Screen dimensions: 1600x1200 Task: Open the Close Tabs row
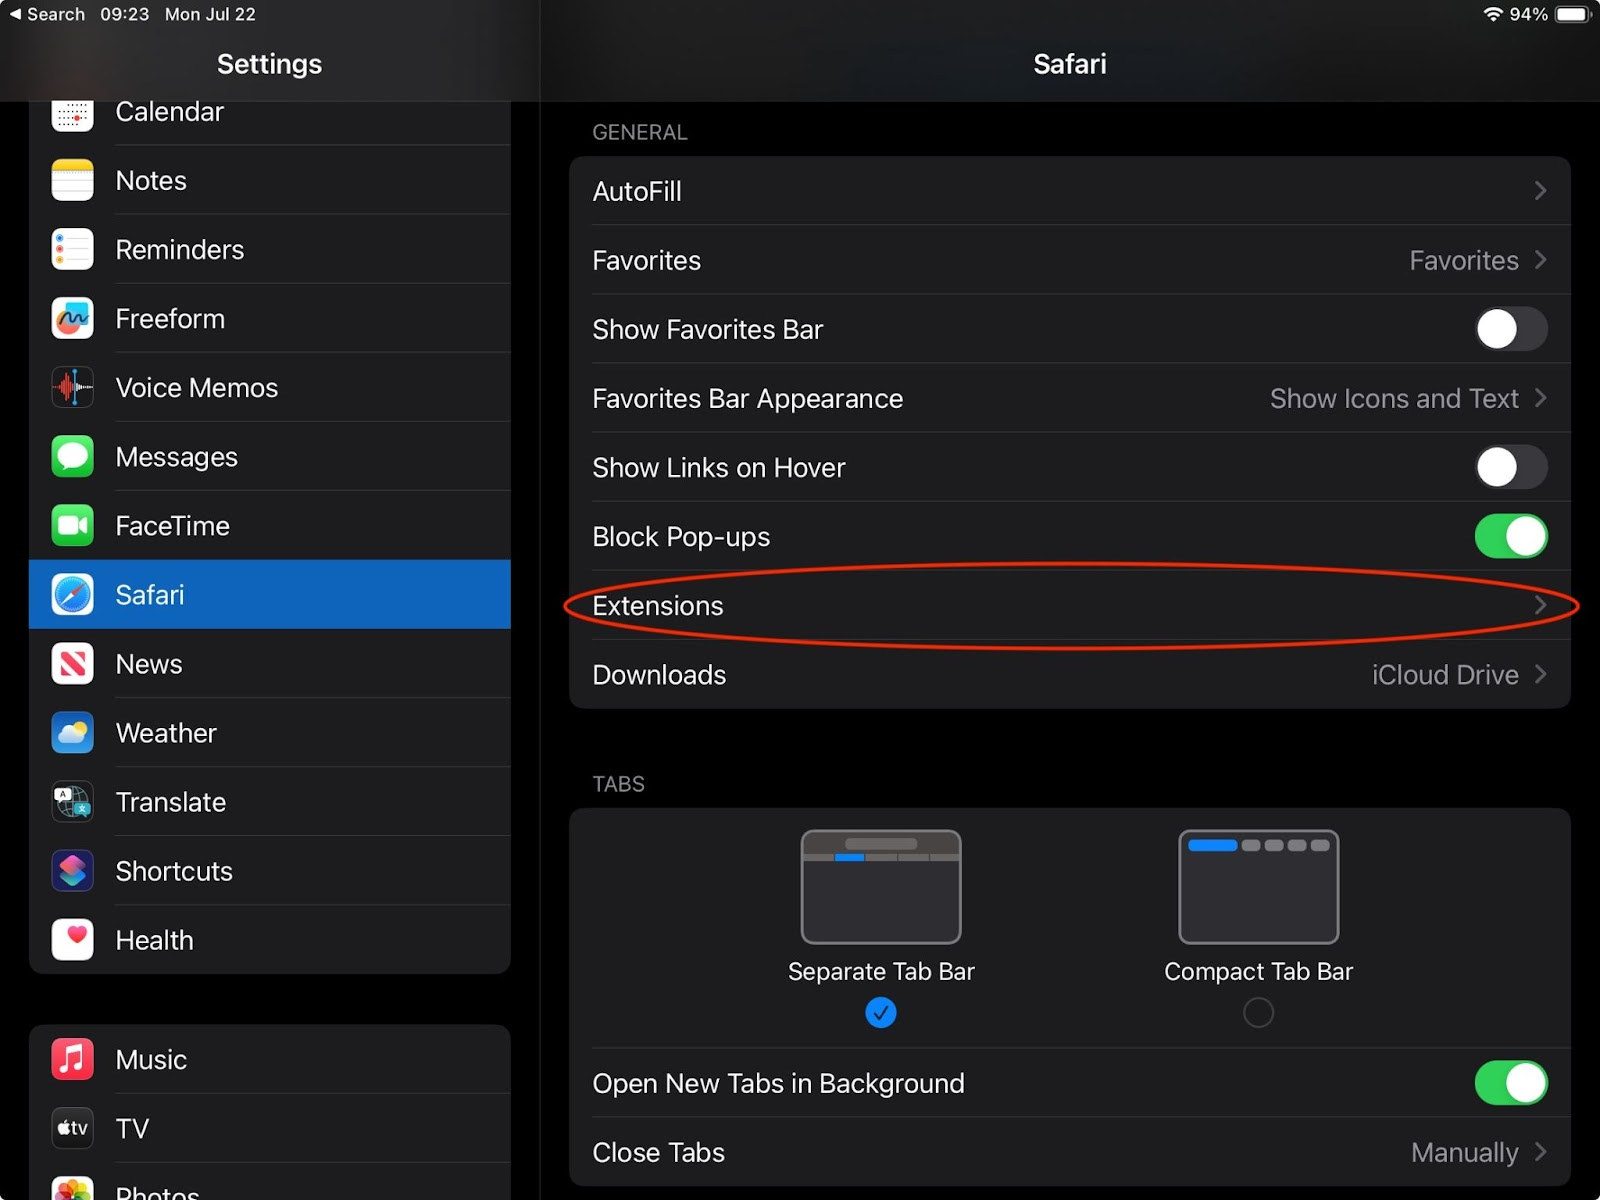tap(1070, 1152)
